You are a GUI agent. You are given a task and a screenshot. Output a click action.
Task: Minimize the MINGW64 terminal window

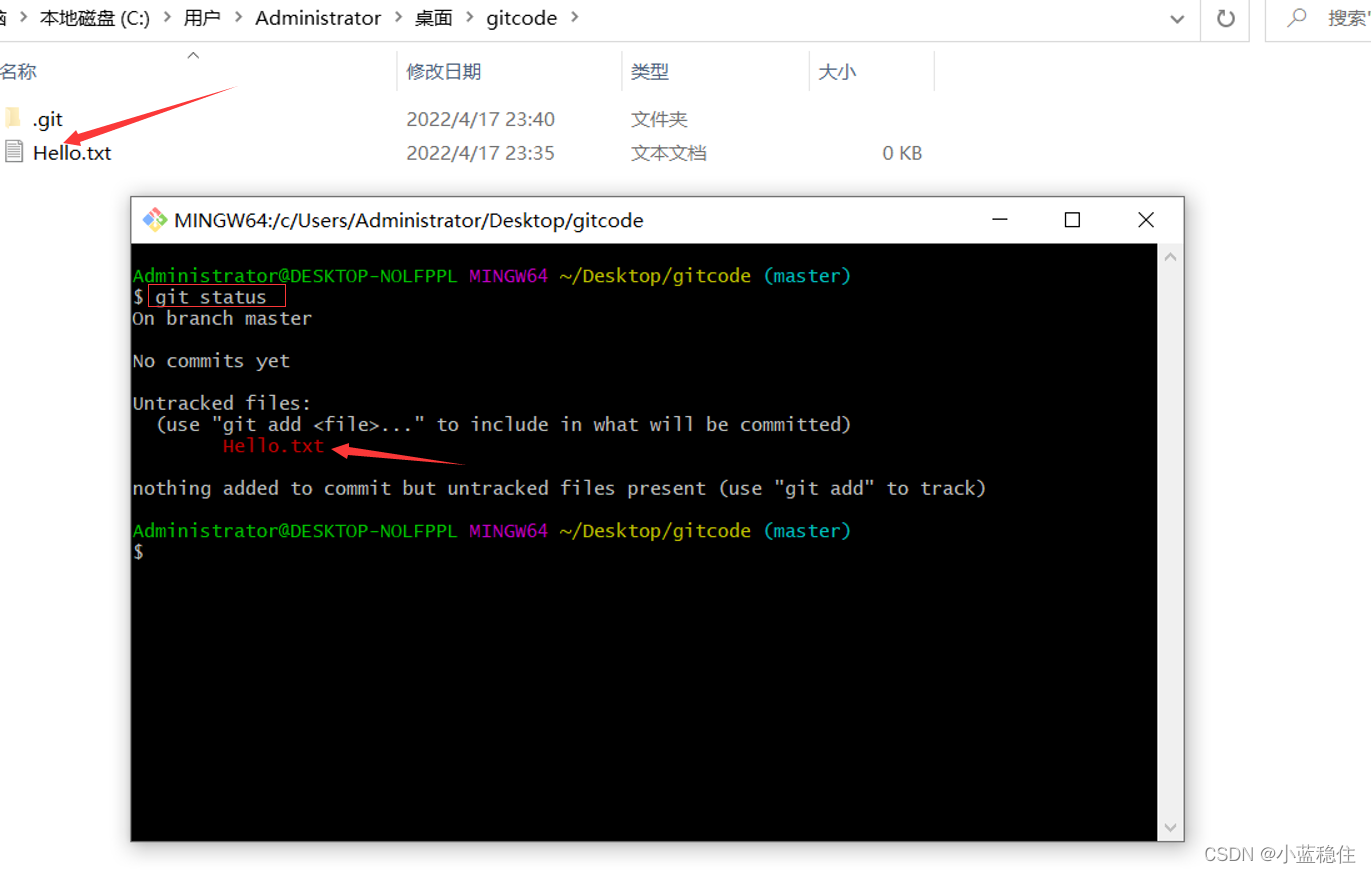pos(999,220)
